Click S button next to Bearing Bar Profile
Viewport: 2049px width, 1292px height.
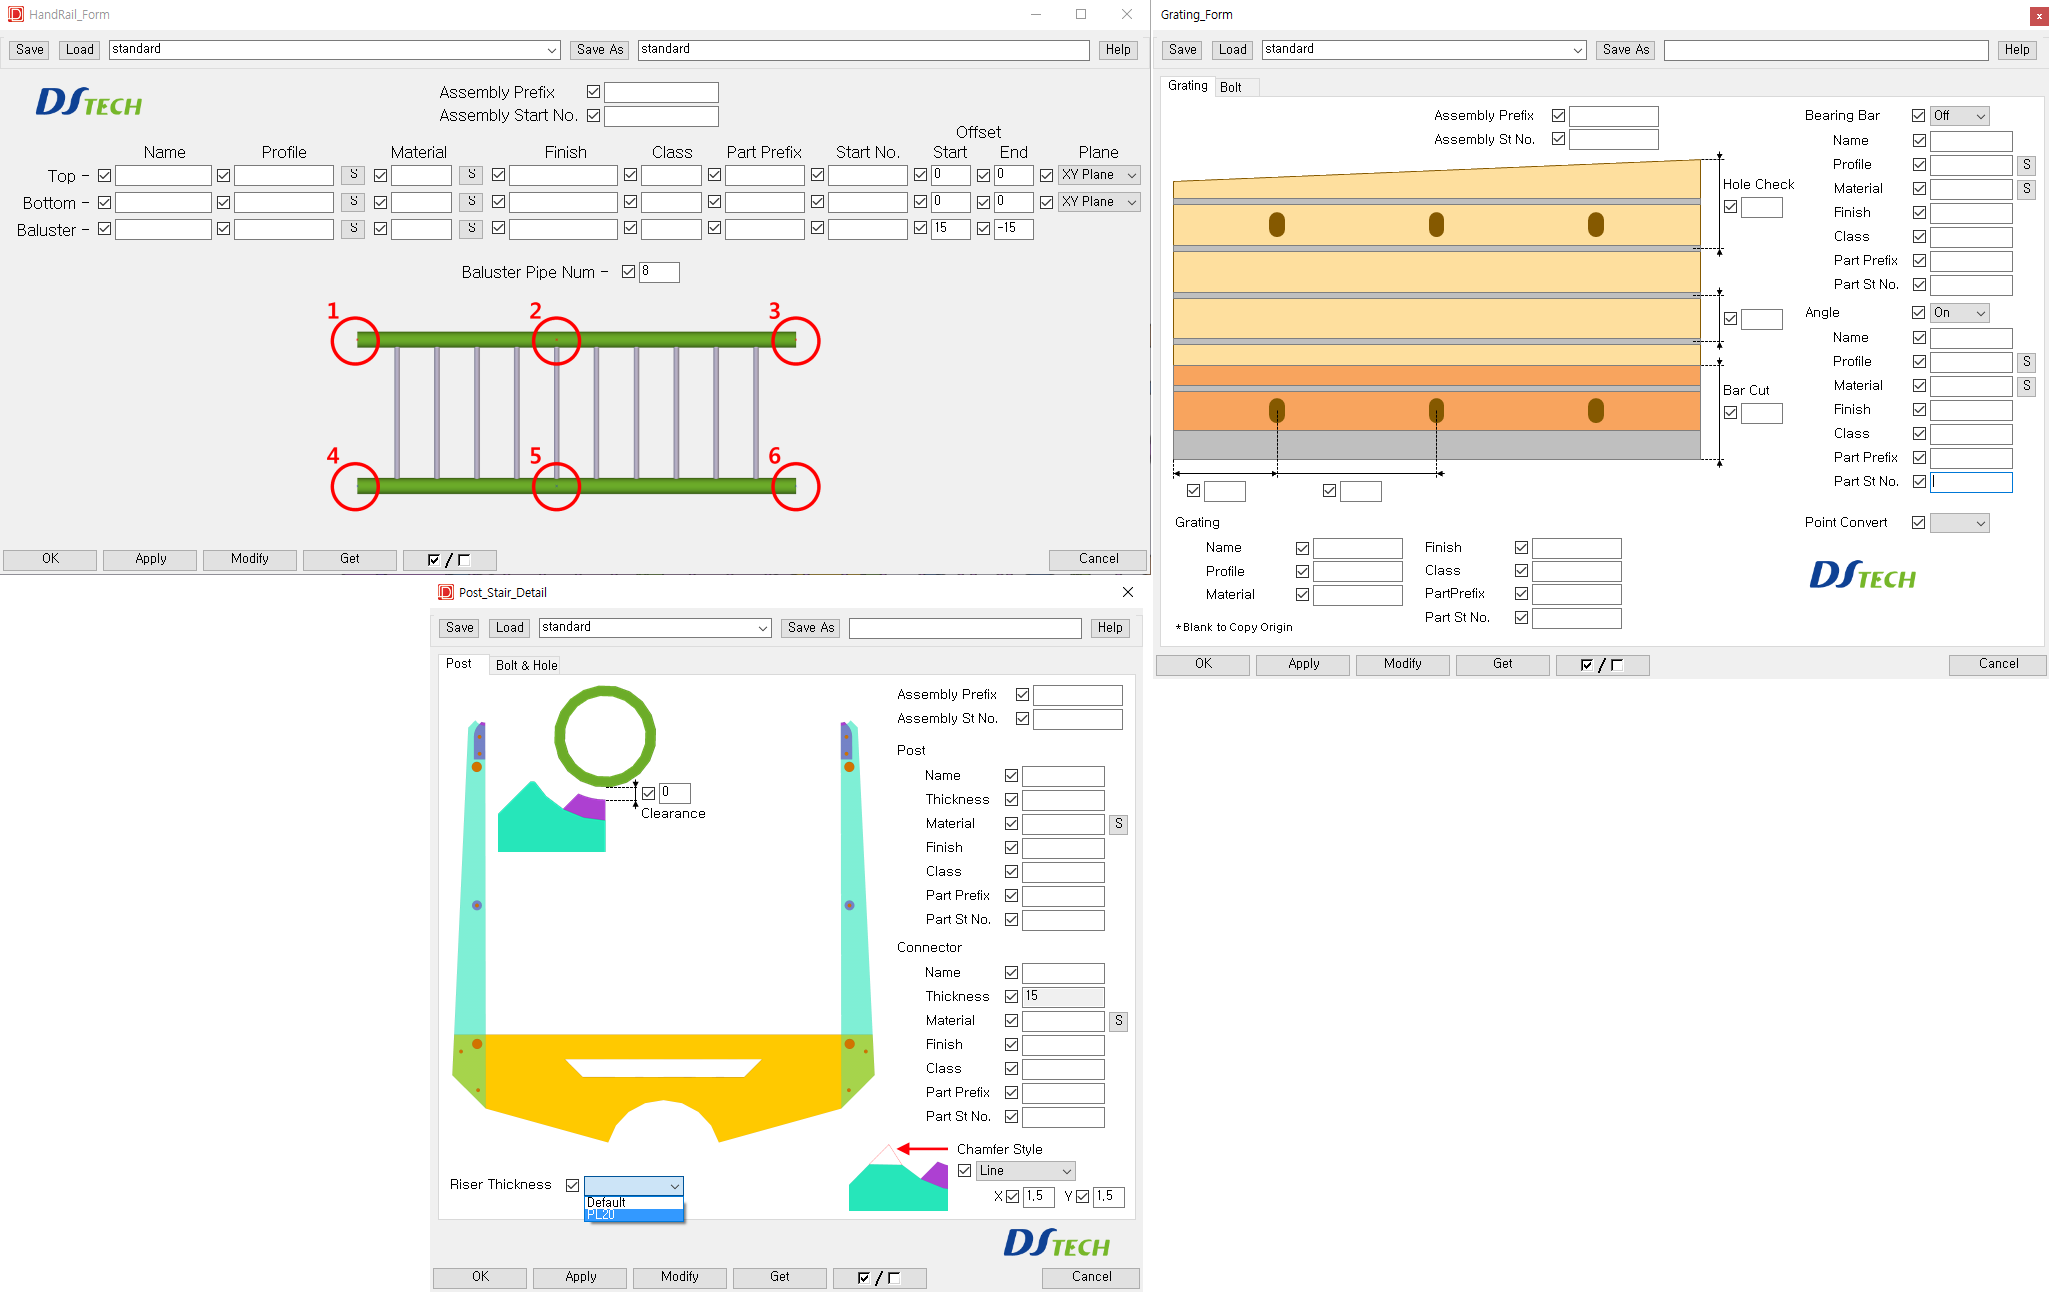pyautogui.click(x=2026, y=165)
